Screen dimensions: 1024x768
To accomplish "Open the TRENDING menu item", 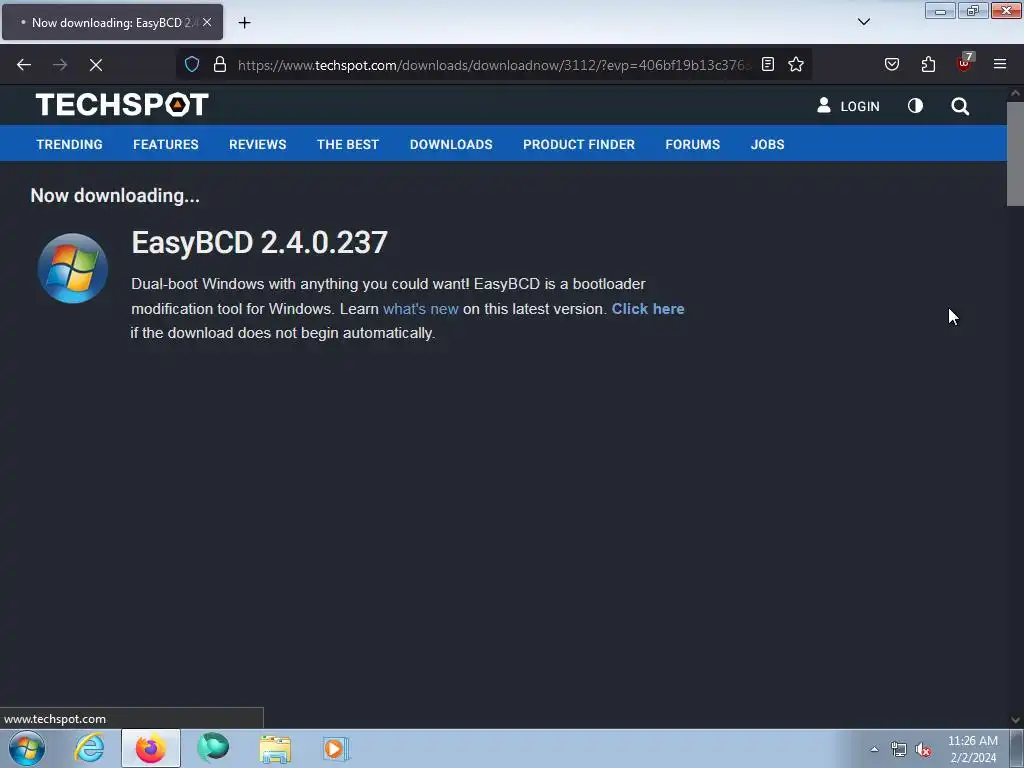I will 69,144.
